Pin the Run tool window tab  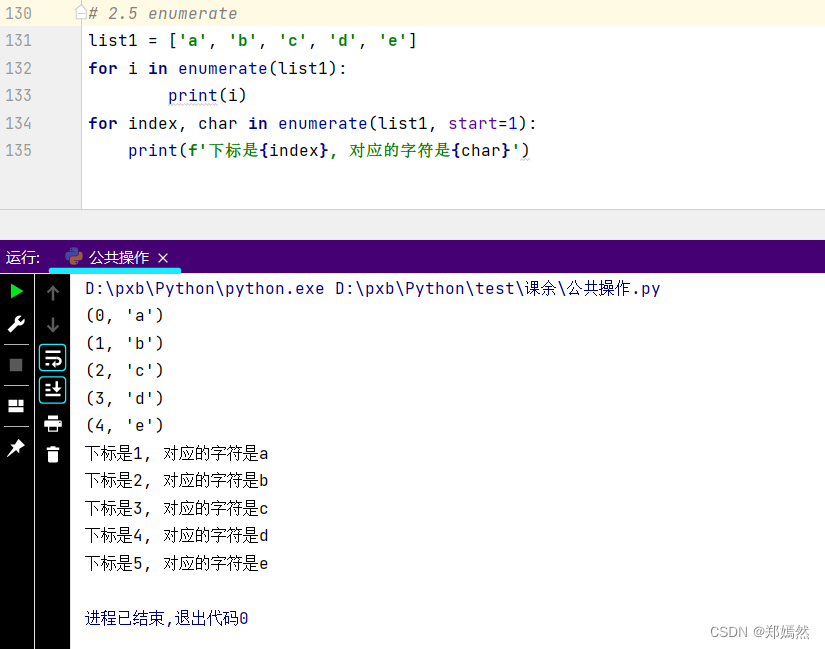pos(14,447)
